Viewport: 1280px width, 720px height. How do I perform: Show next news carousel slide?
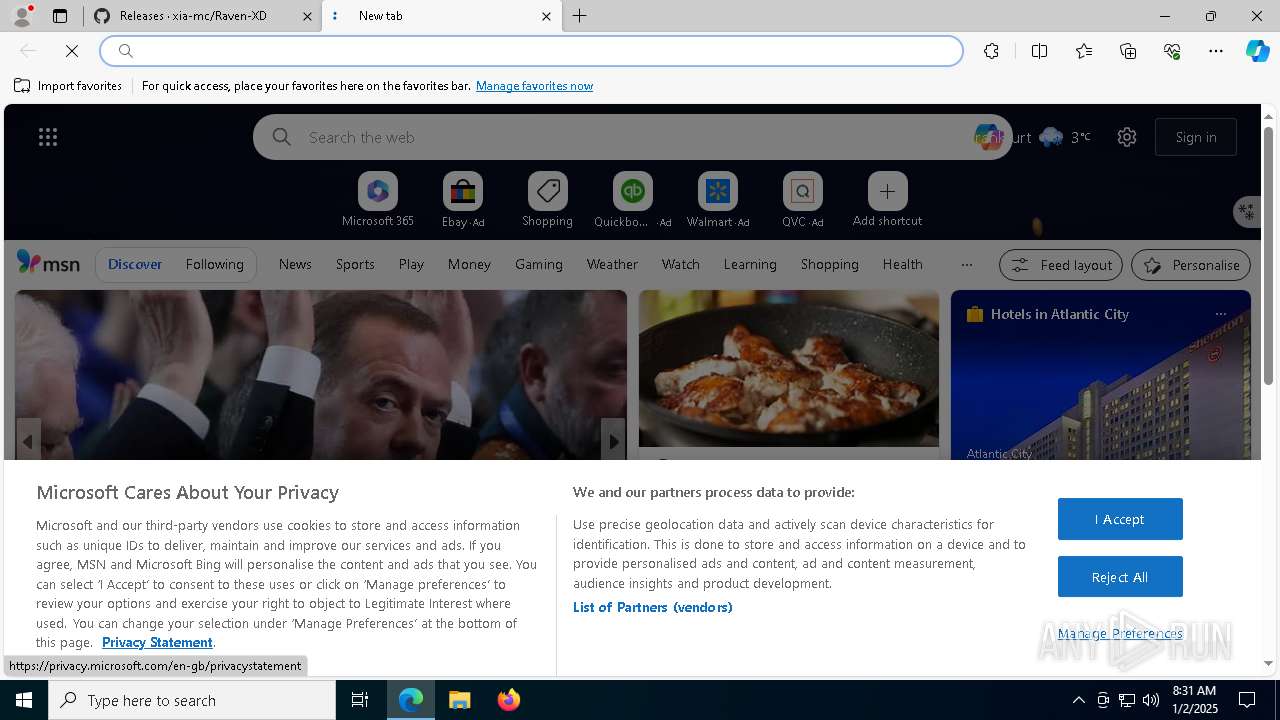point(613,441)
